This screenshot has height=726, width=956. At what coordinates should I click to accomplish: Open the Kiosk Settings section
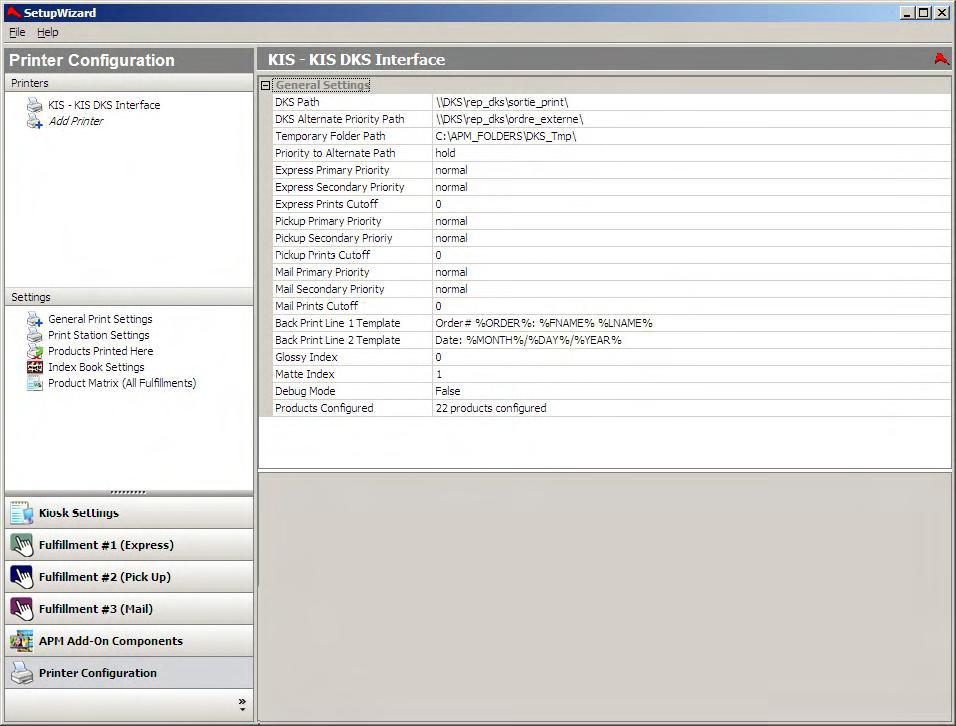[129, 513]
